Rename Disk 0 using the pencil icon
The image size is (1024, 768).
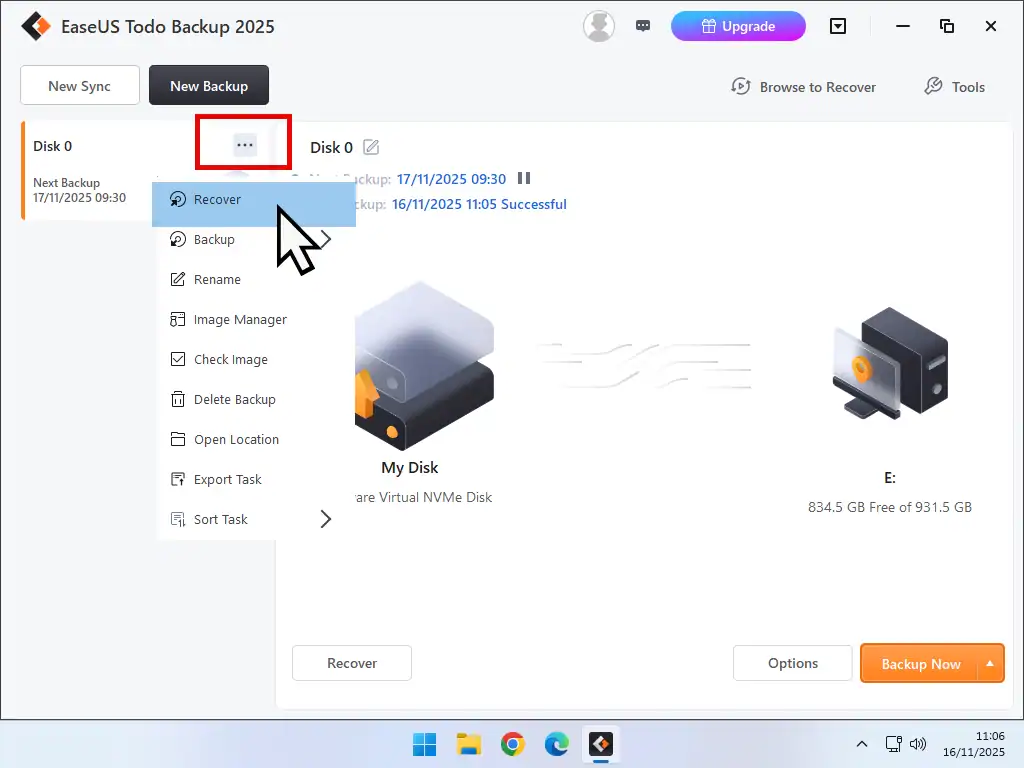tap(370, 147)
